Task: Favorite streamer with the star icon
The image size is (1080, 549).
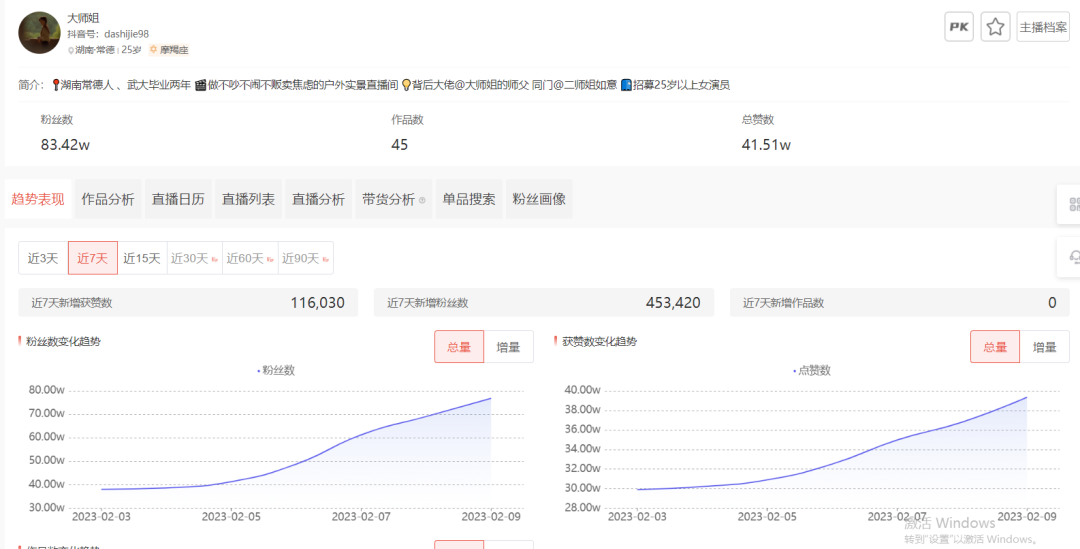Action: click(995, 27)
